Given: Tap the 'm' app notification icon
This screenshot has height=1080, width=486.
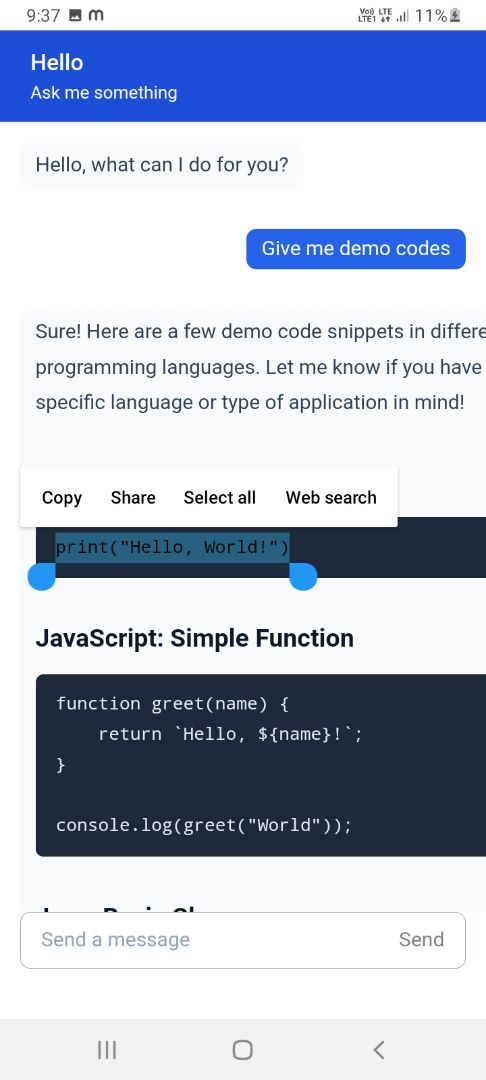Looking at the screenshot, I should (x=96, y=15).
